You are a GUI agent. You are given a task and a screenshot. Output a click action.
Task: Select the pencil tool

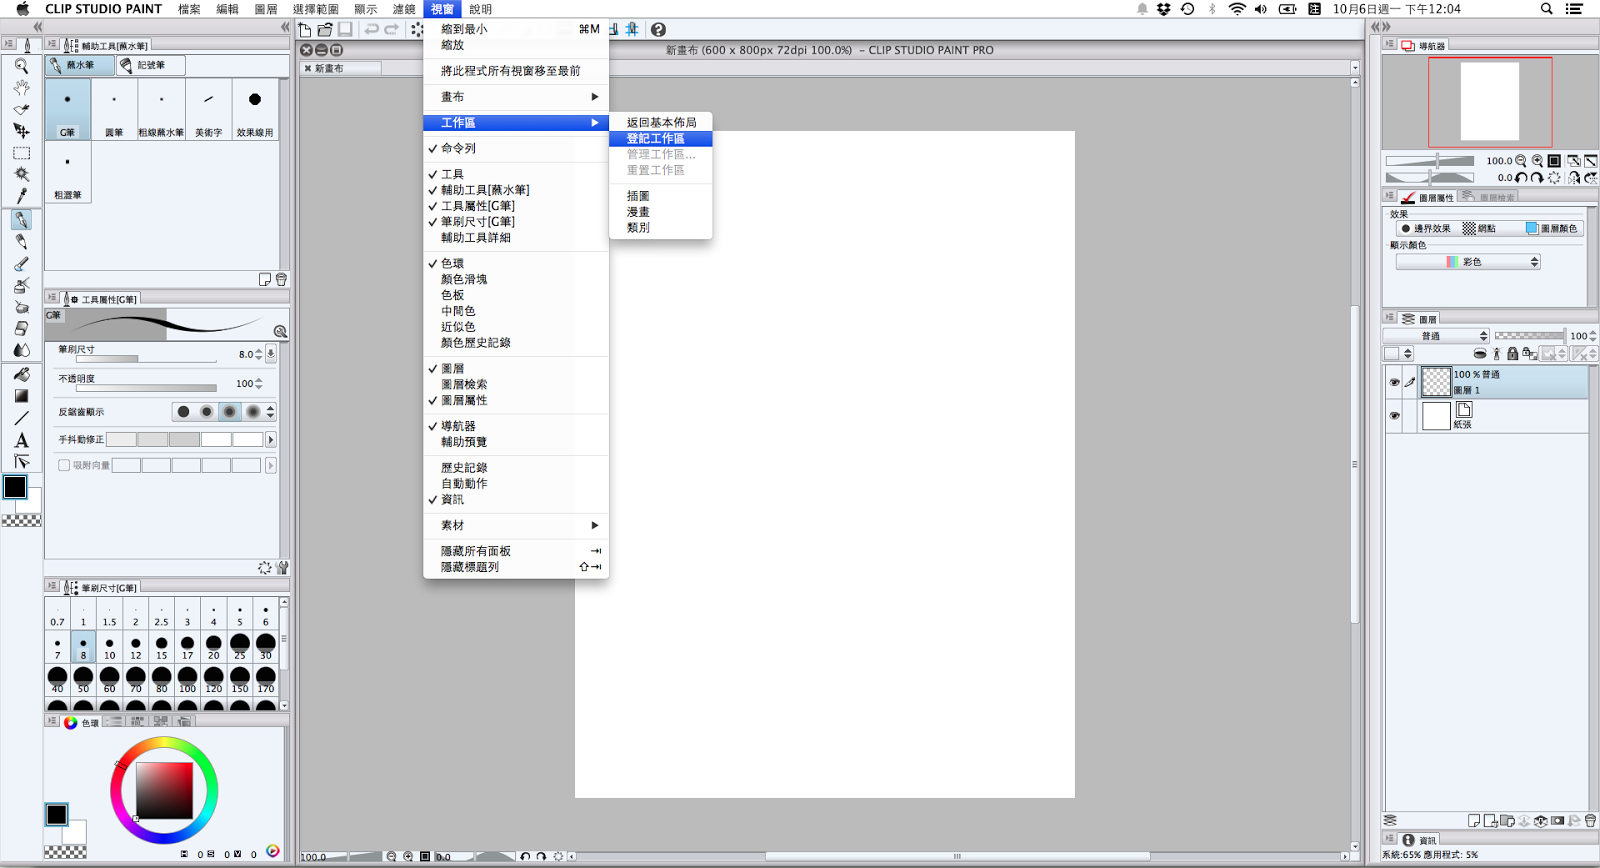[x=21, y=242]
